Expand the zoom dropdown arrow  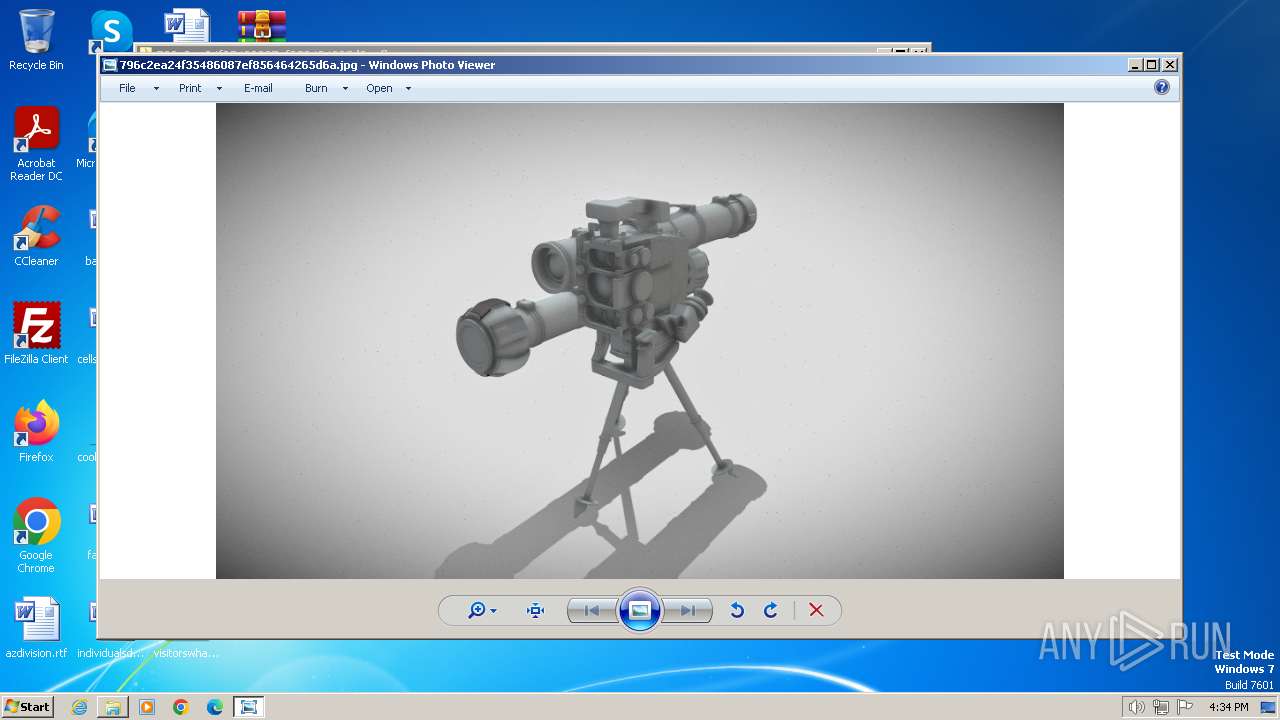[493, 611]
